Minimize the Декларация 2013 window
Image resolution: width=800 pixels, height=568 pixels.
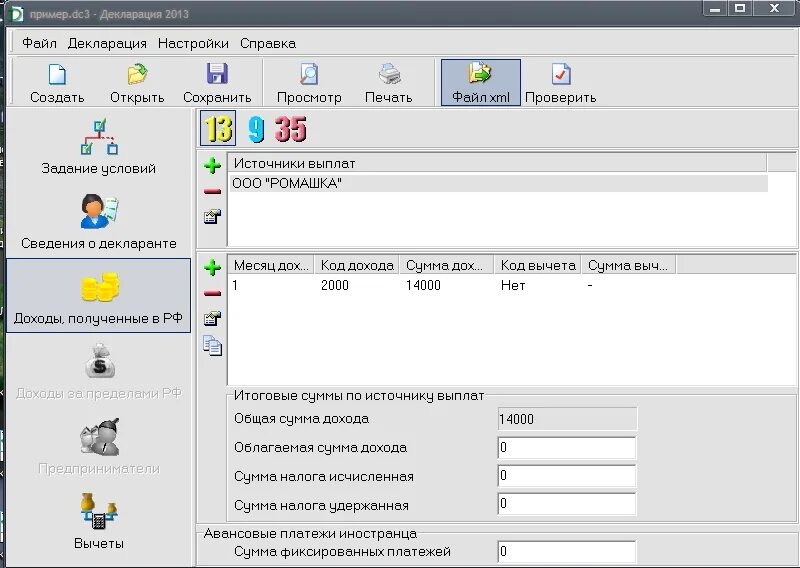[x=715, y=9]
